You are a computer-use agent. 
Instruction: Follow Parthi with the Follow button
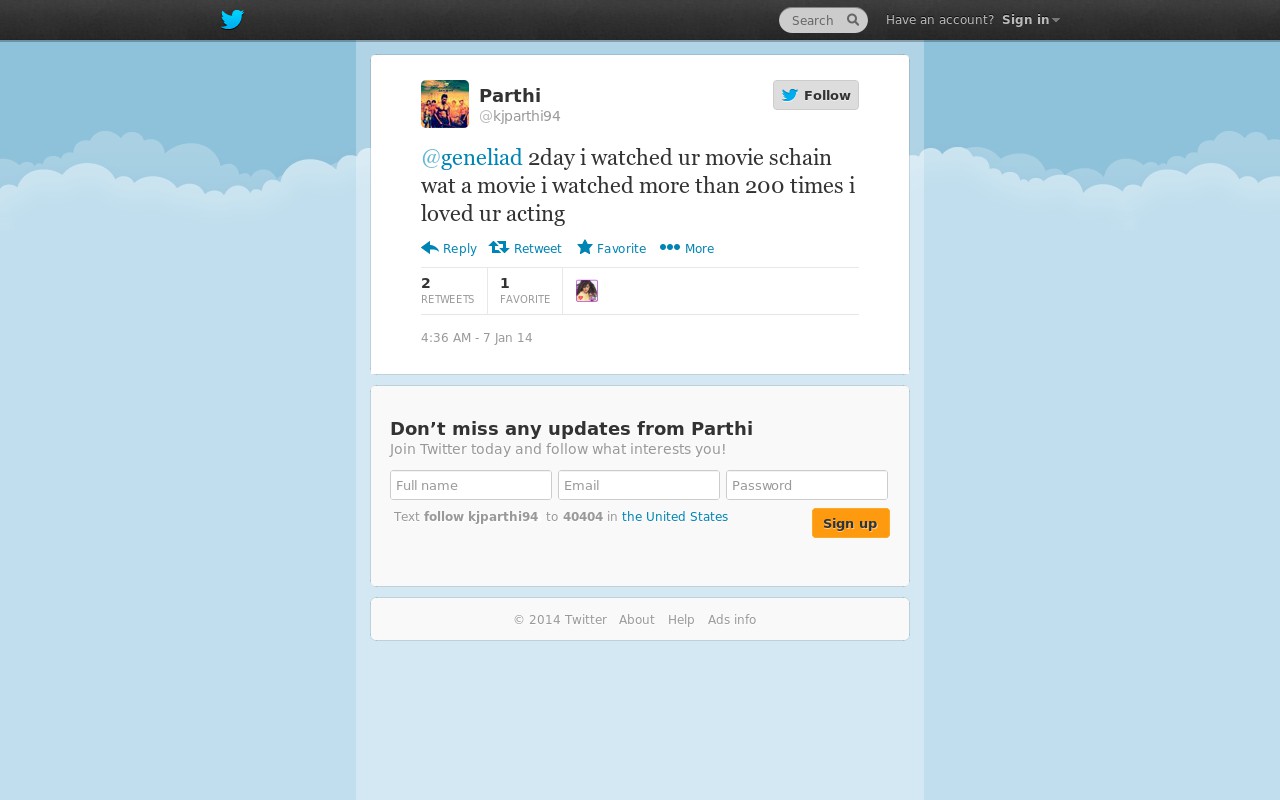coord(816,95)
